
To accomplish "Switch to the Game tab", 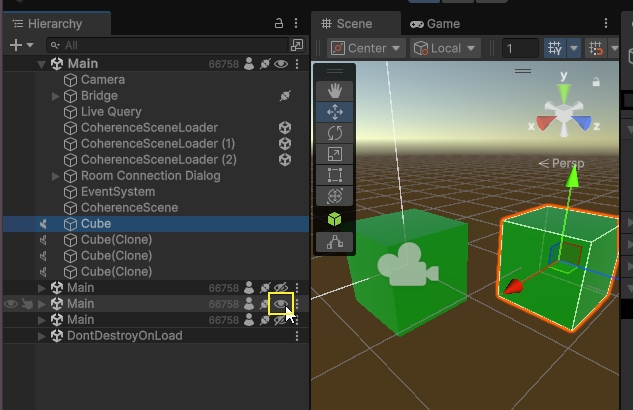I will pos(435,24).
